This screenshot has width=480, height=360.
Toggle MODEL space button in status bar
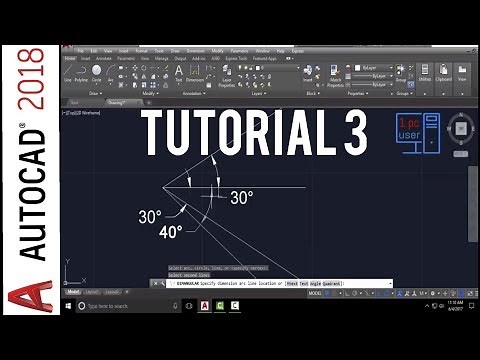315,293
